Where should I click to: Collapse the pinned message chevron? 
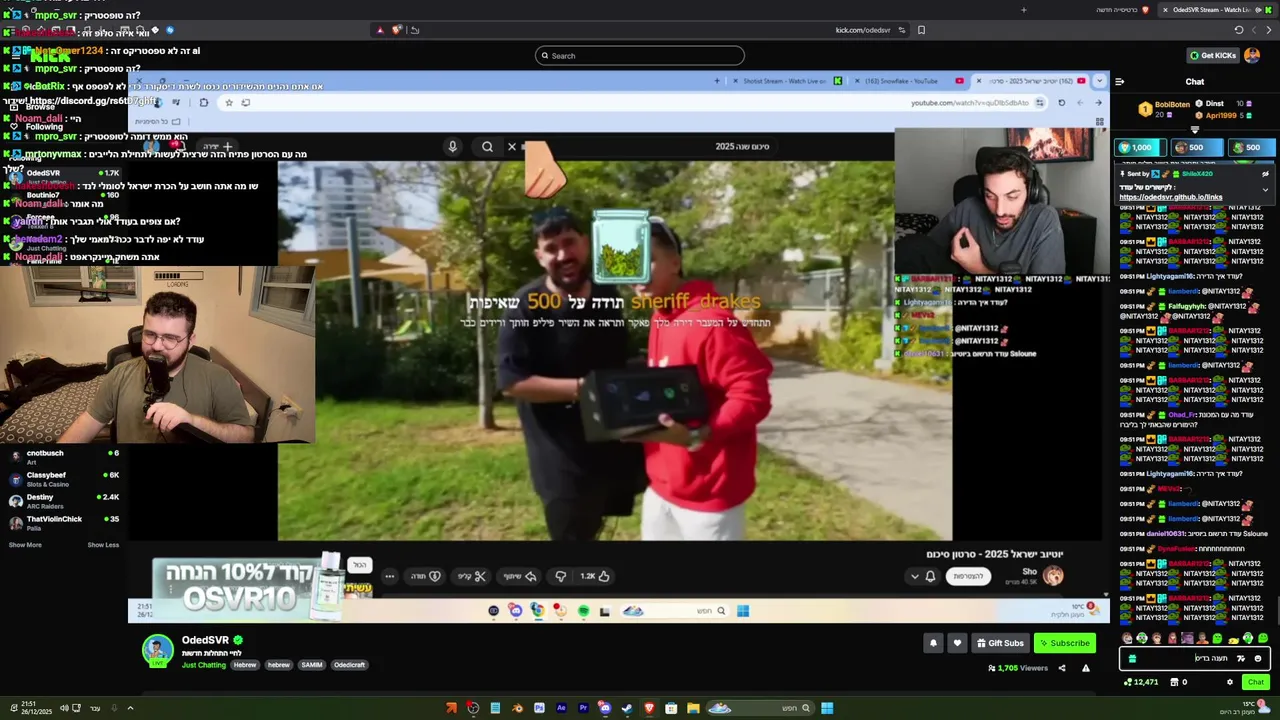click(x=1265, y=189)
